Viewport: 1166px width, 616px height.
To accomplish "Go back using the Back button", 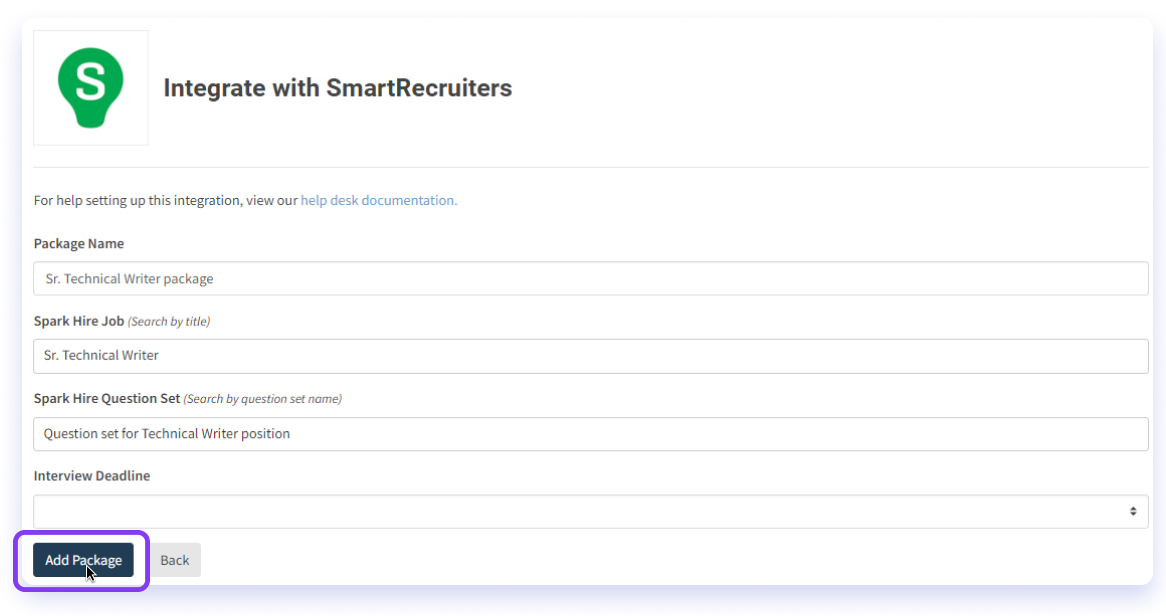I will click(x=175, y=560).
